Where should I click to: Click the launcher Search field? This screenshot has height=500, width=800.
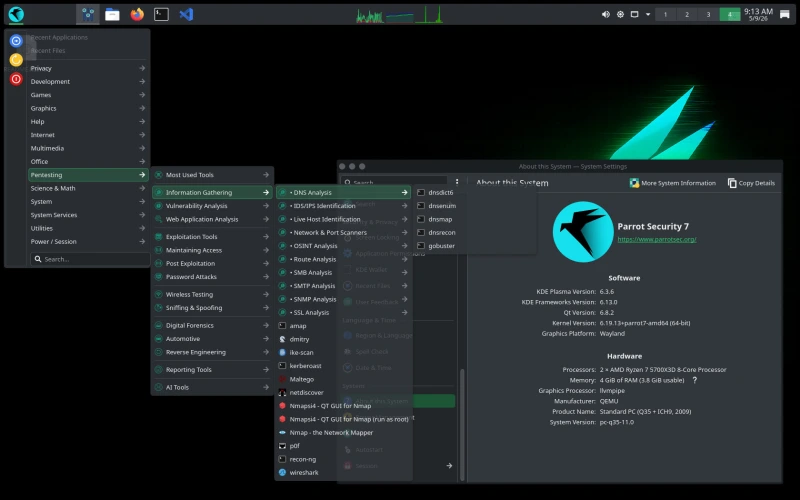(90, 259)
